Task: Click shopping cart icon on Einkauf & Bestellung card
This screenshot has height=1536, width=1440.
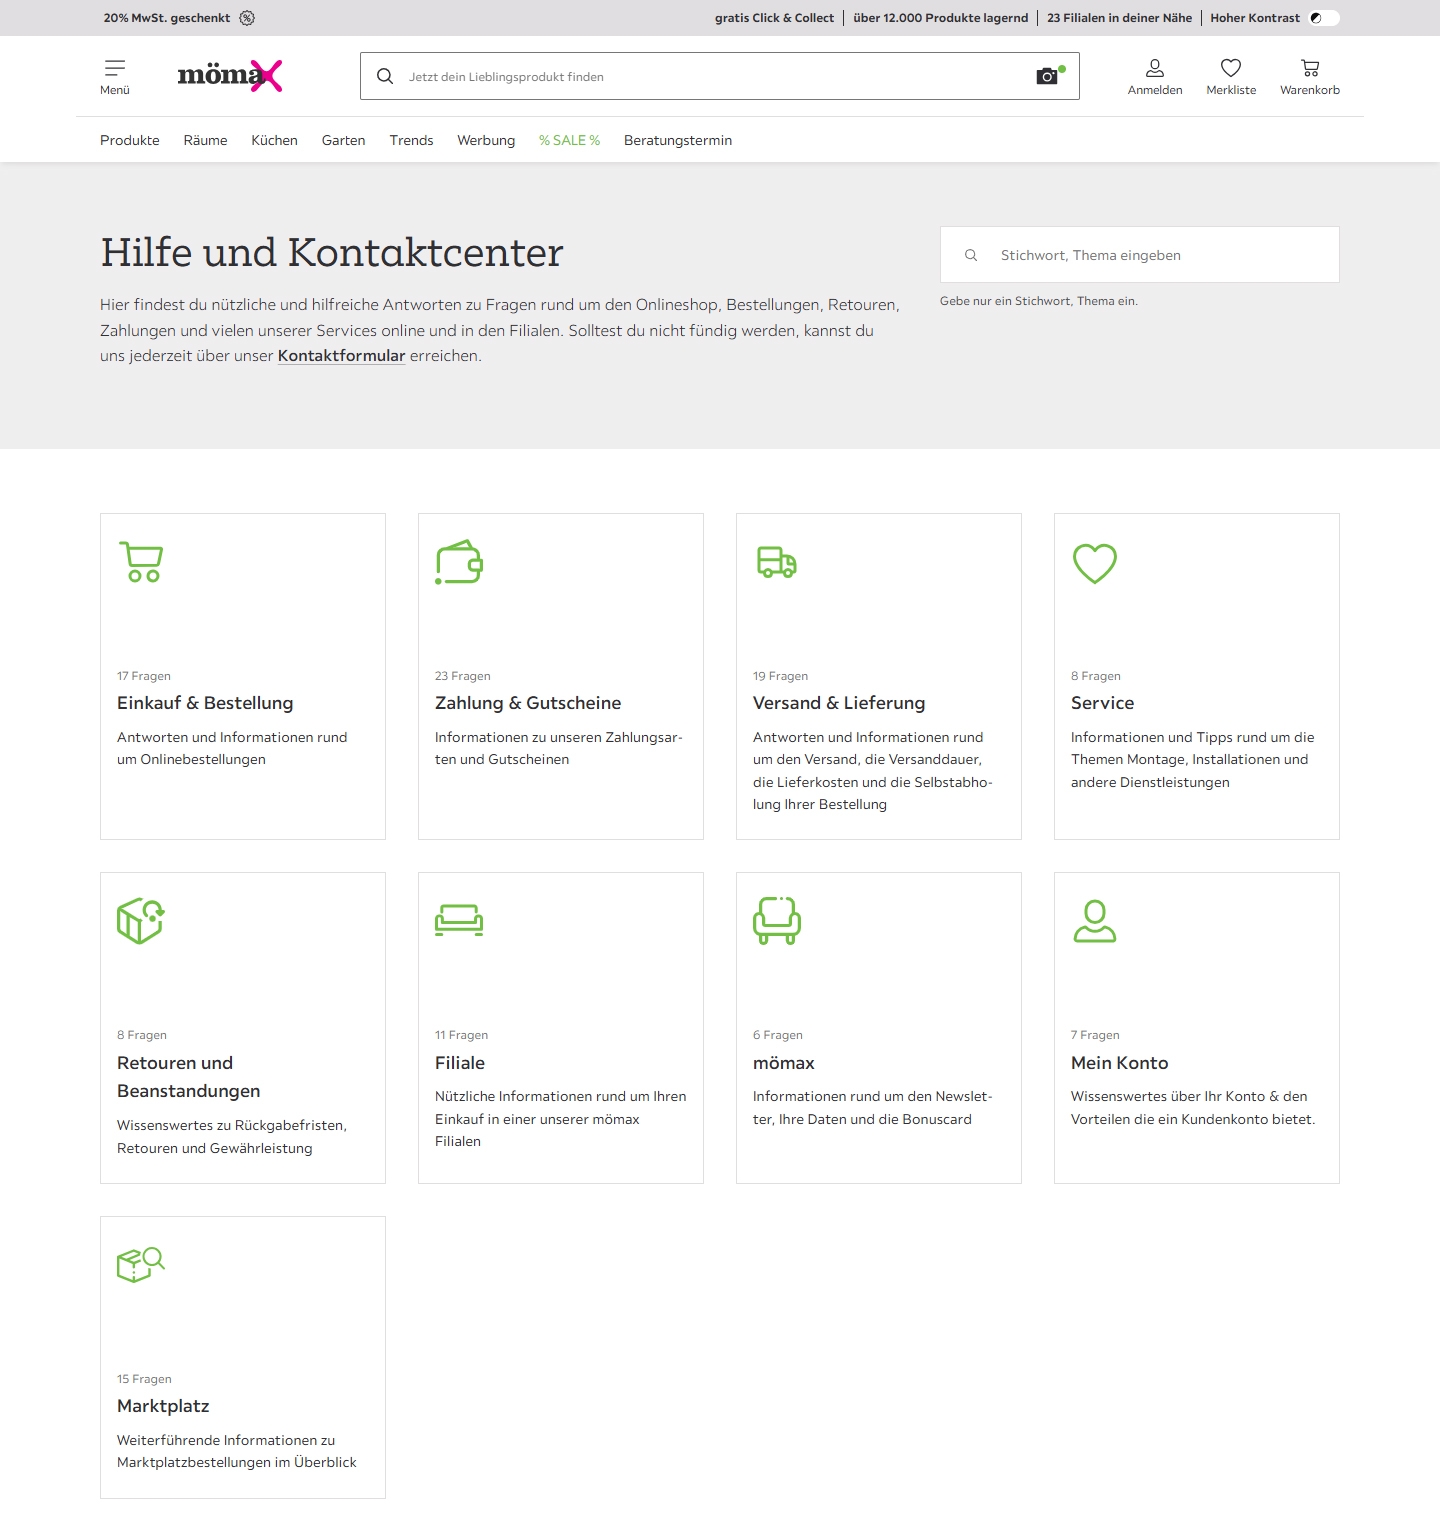Action: (x=141, y=562)
